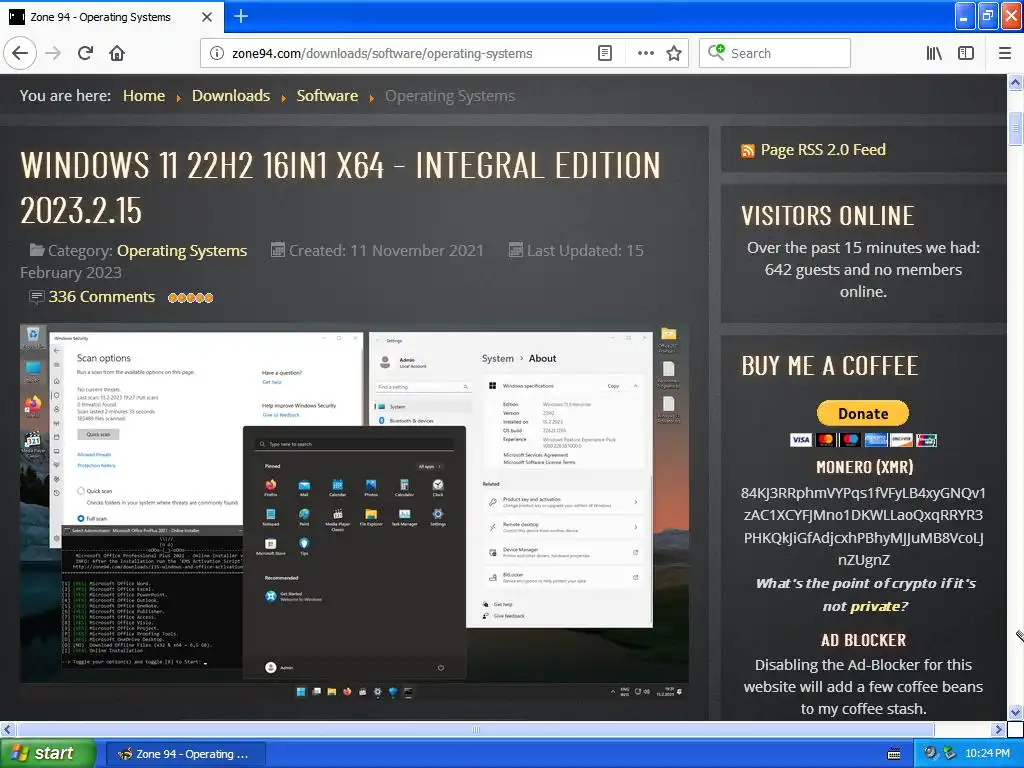Open page actions three-dot menu
Viewport: 1024px width, 768px height.
click(x=645, y=53)
